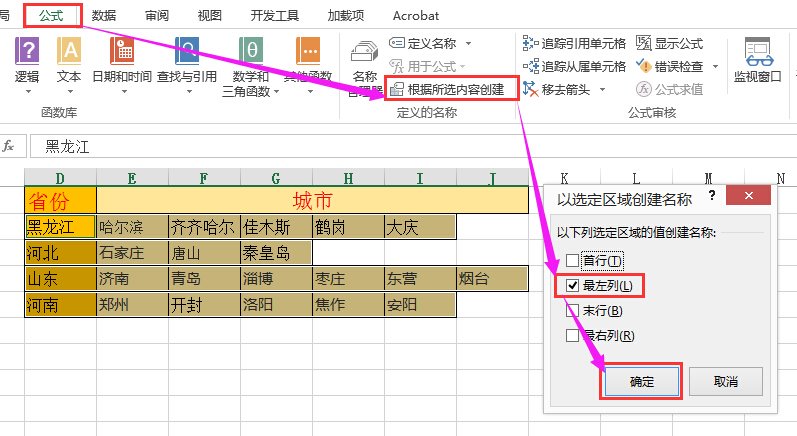Screen dimensions: 797x436
Task: Switch to the Data (数据) tab
Action: [x=104, y=16]
